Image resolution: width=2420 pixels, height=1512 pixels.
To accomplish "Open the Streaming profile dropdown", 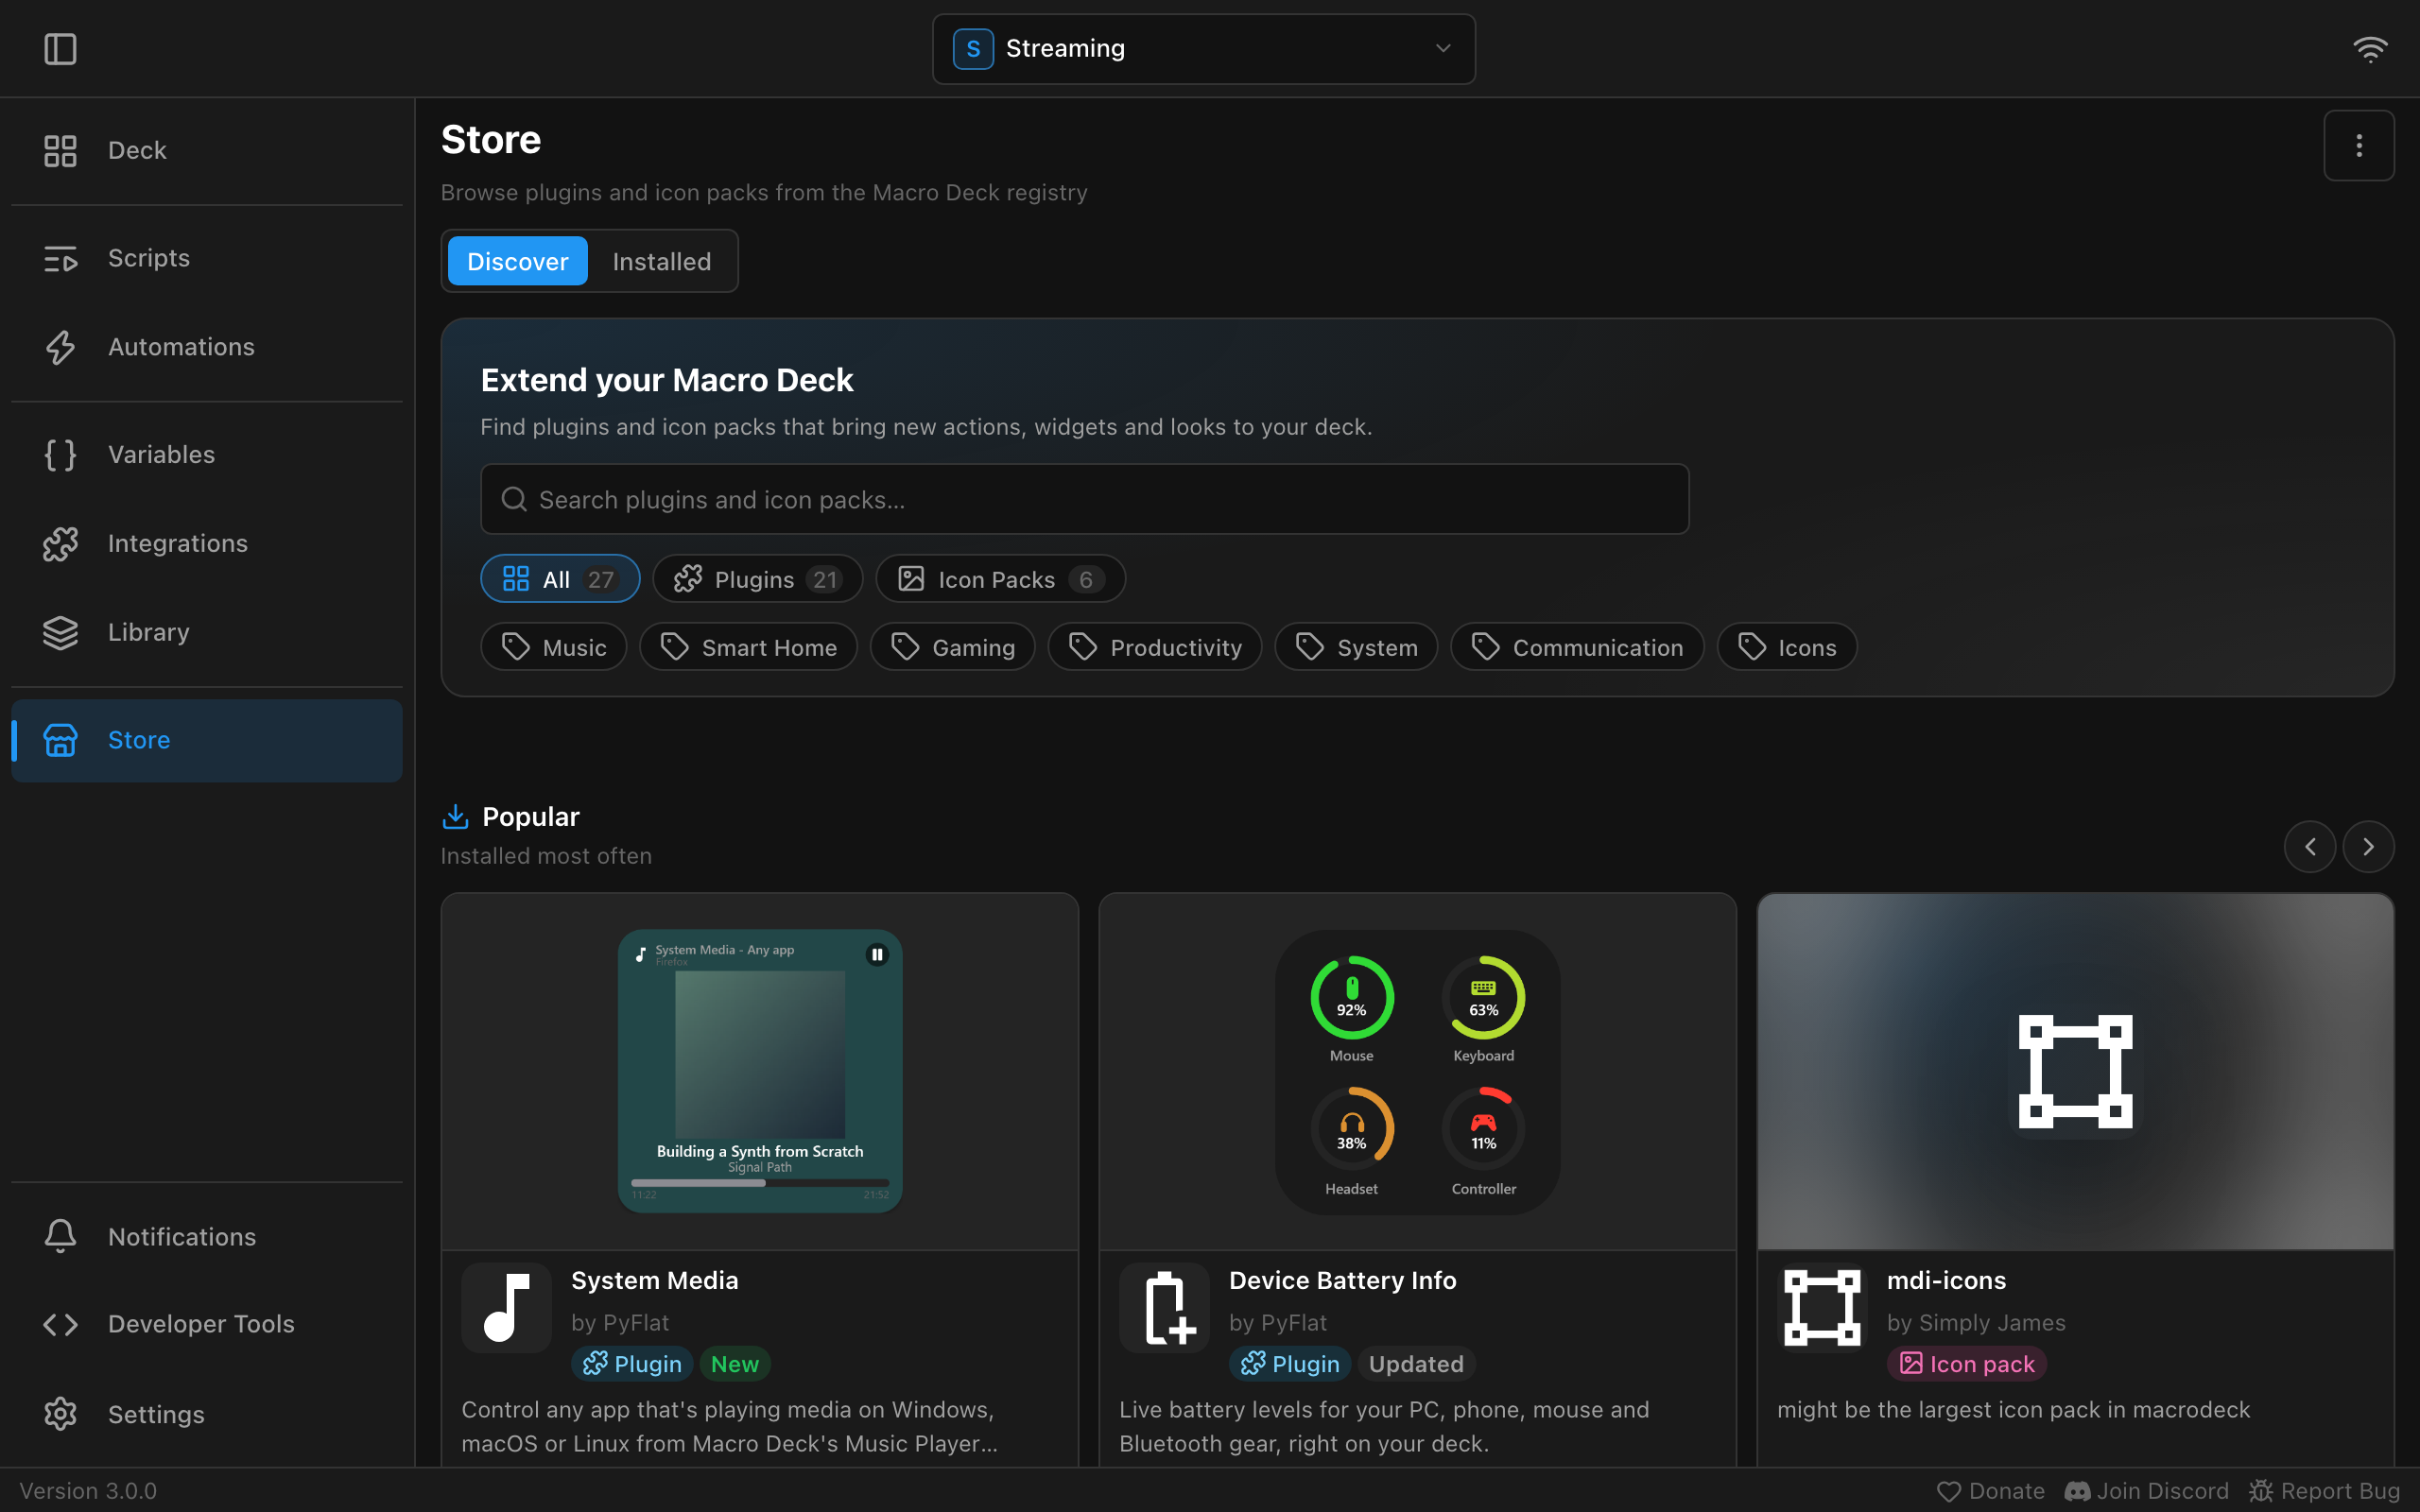I will pyautogui.click(x=1203, y=49).
